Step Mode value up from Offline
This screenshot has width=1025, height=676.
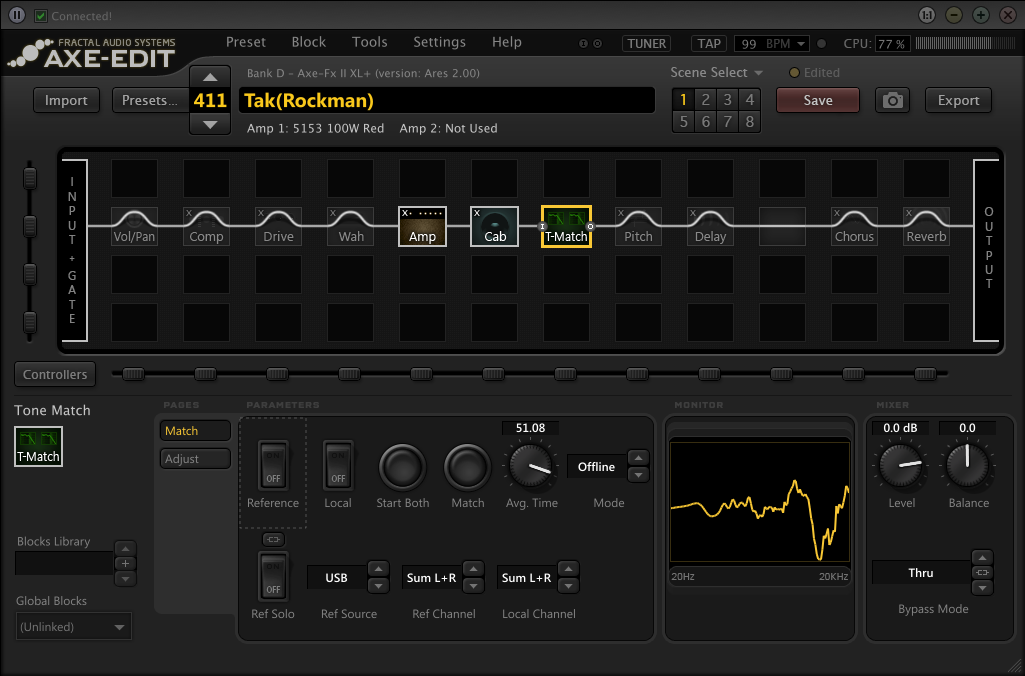pyautogui.click(x=638, y=458)
